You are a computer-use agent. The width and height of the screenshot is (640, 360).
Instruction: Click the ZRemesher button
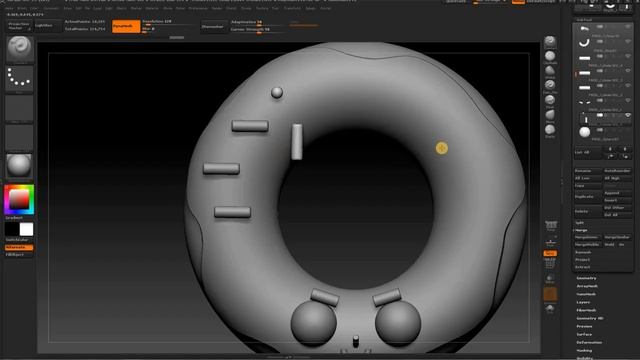point(213,27)
